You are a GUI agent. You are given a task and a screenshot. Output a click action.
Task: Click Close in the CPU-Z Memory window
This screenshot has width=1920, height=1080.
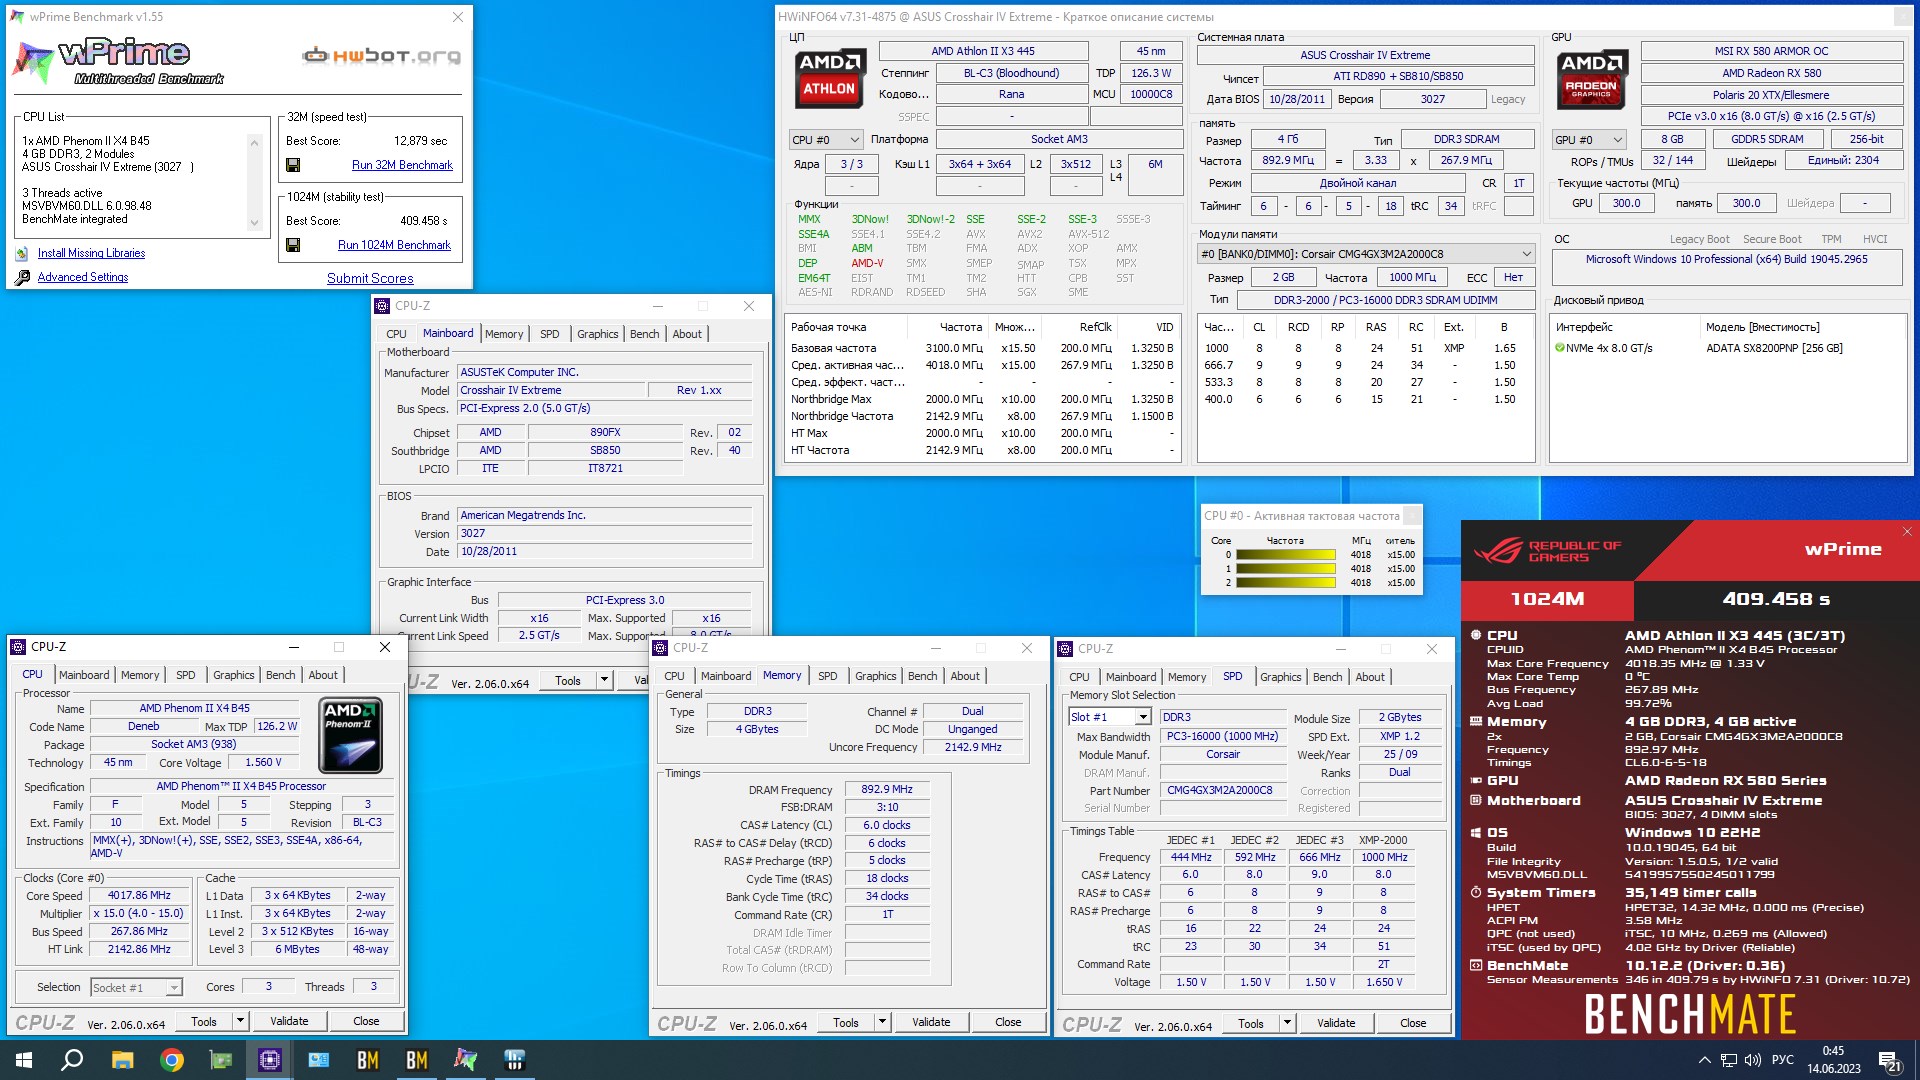point(1008,1022)
